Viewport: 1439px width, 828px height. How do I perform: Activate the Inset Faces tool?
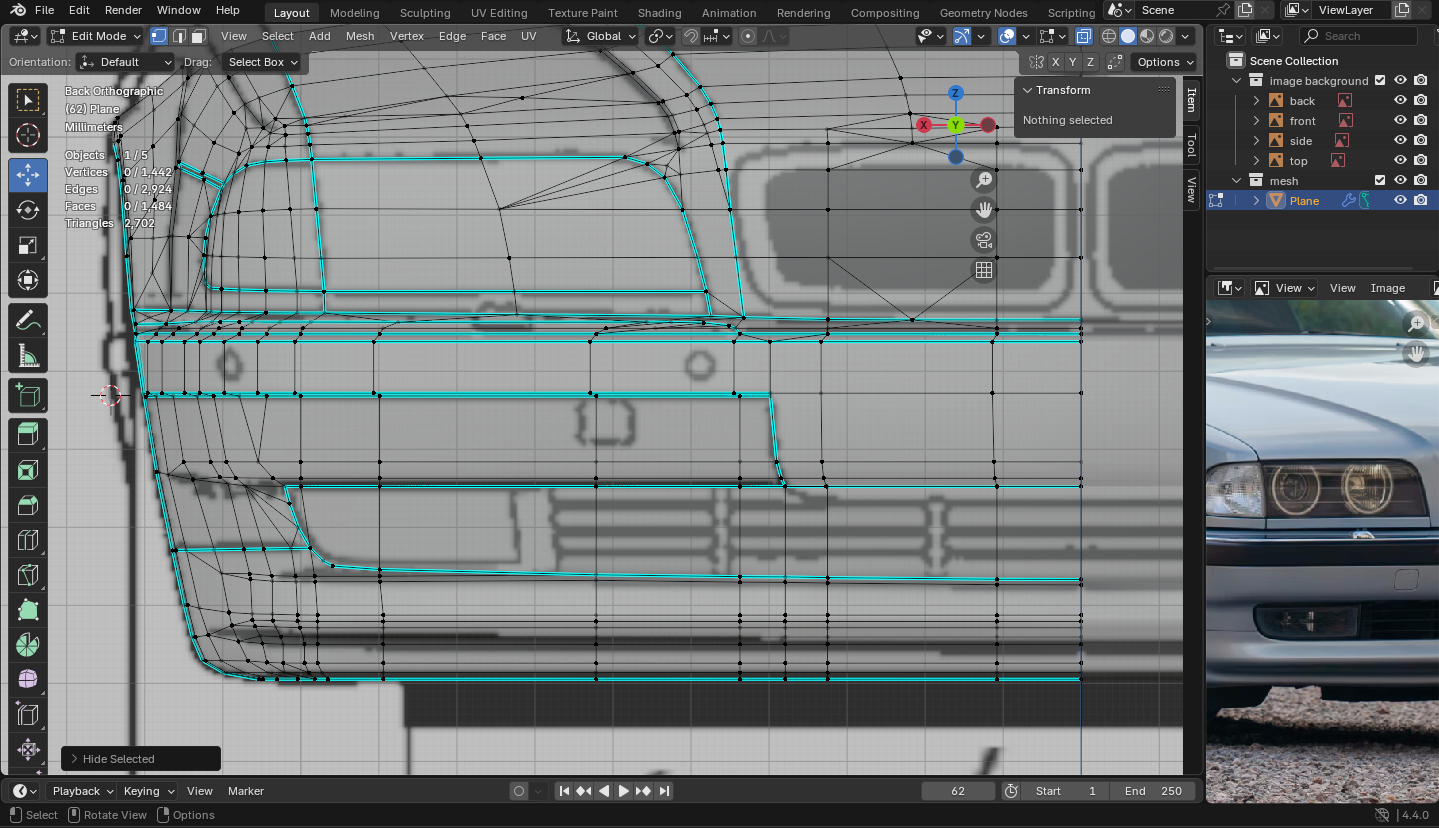coord(28,470)
